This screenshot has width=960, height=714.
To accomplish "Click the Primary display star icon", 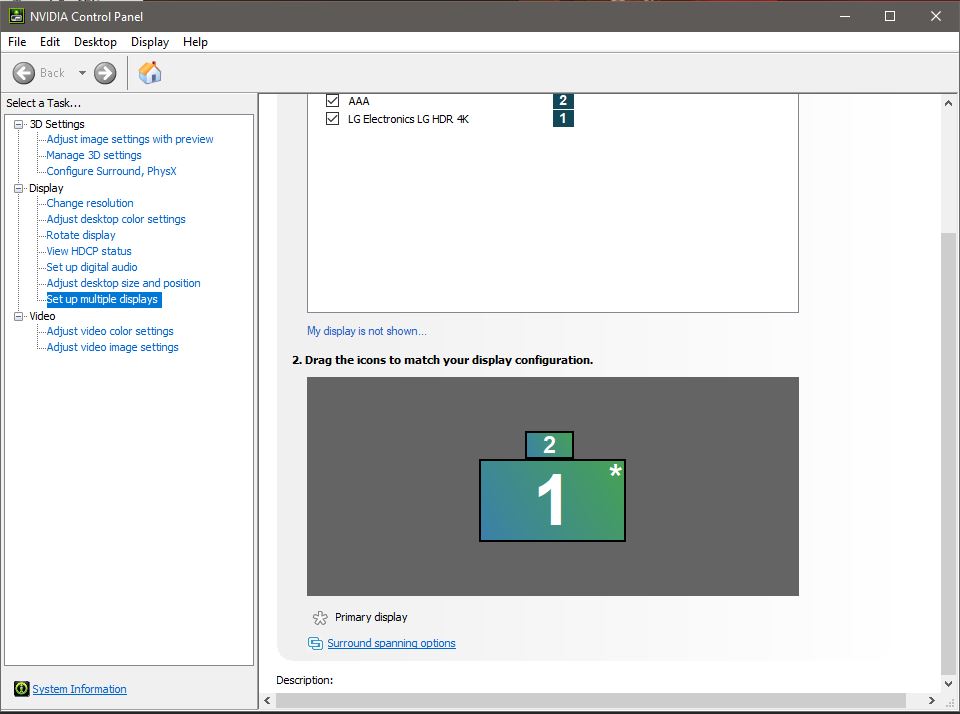I will point(320,617).
